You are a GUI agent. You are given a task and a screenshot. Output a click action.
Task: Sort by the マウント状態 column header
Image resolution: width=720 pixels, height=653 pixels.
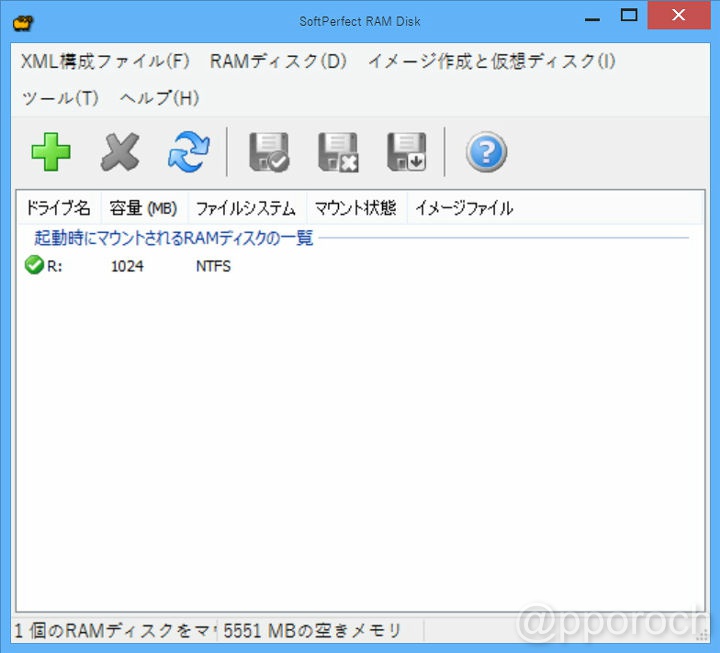tap(356, 208)
